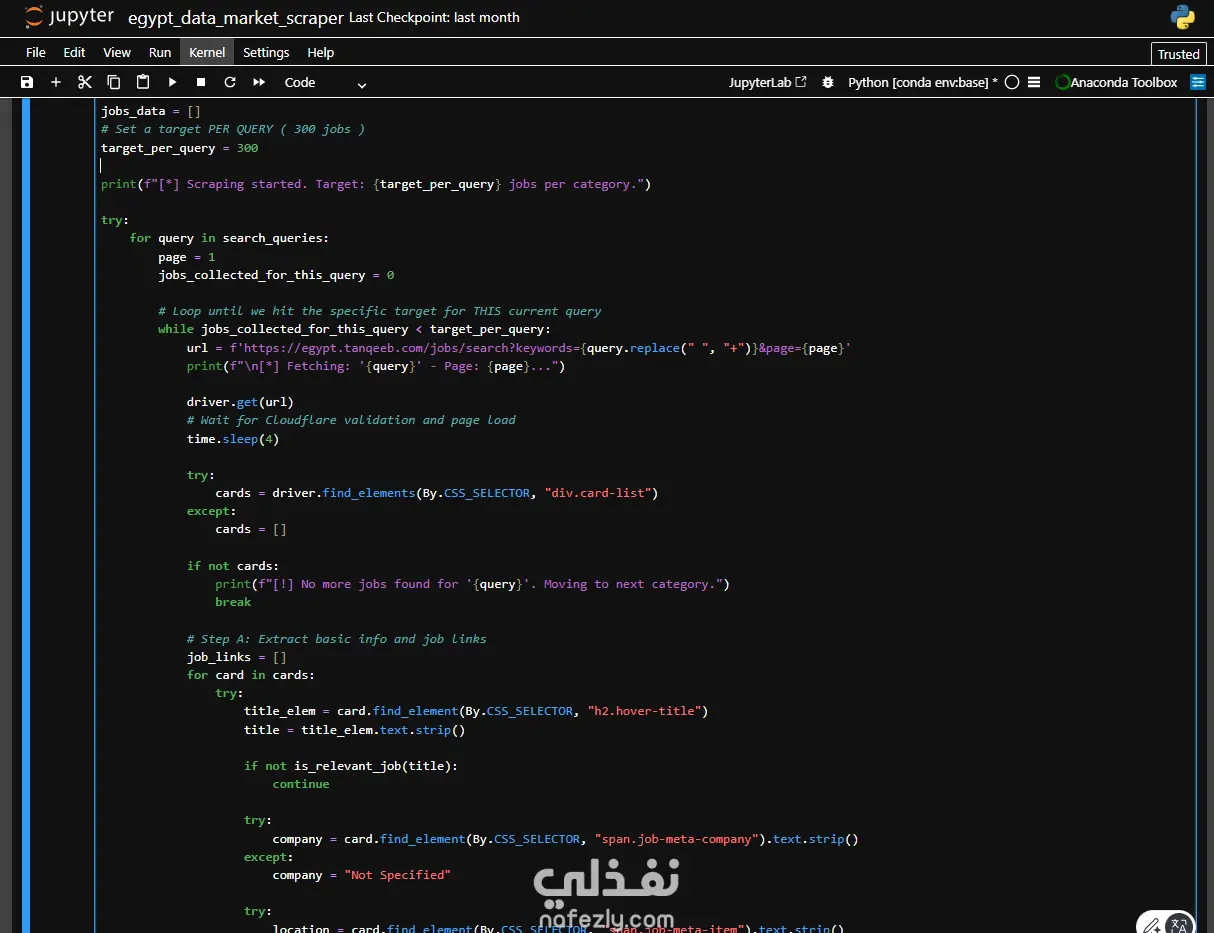Cut the selected cell with scissors icon
1214x933 pixels.
coord(85,82)
